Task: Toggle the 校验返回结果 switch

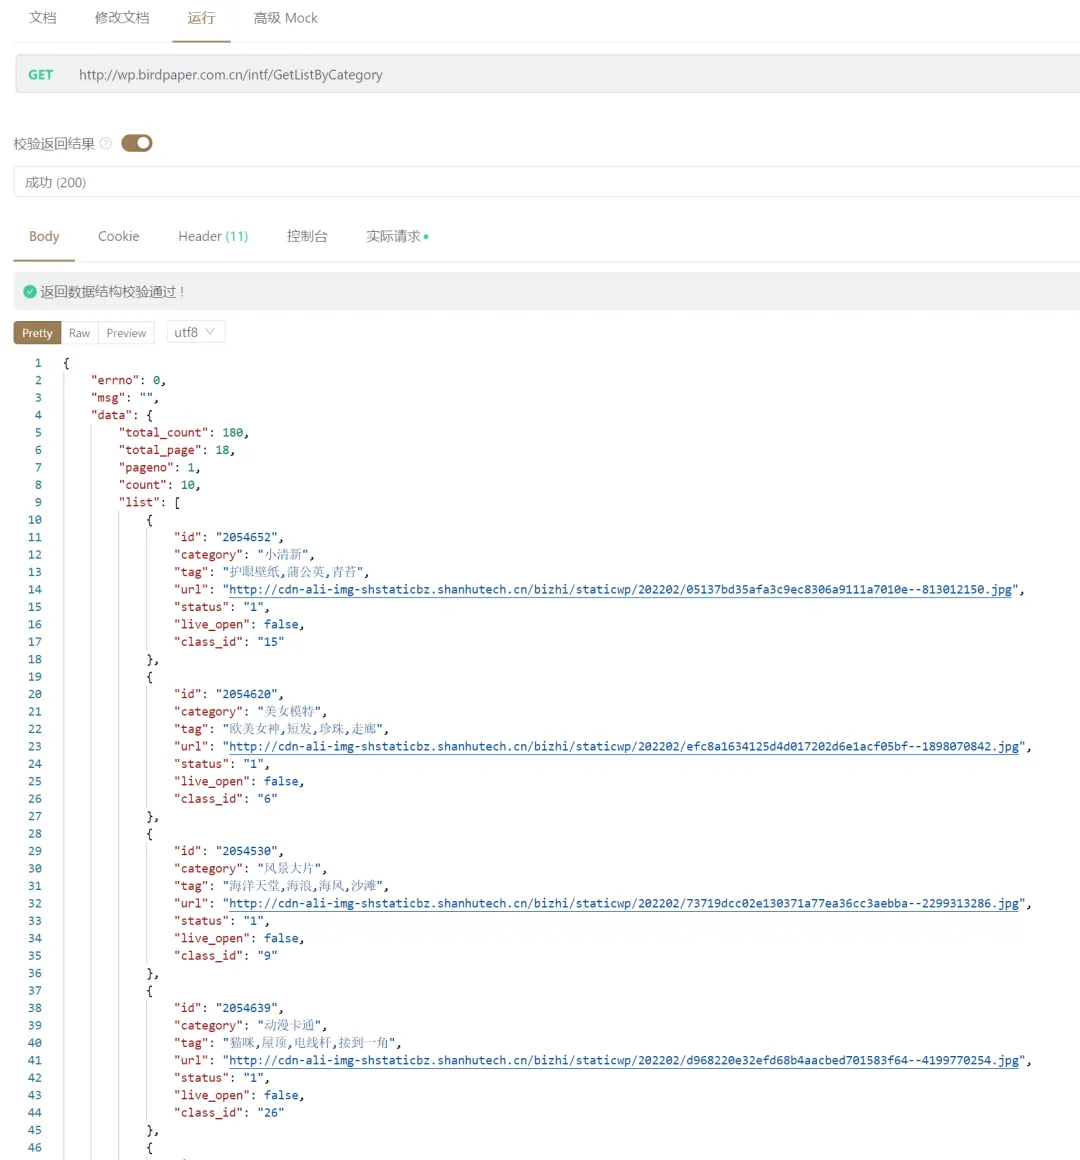Action: tap(137, 143)
